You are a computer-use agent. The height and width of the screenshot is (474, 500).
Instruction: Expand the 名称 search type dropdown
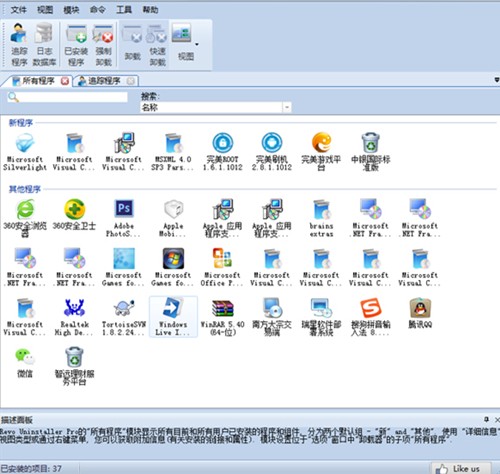pos(287,107)
